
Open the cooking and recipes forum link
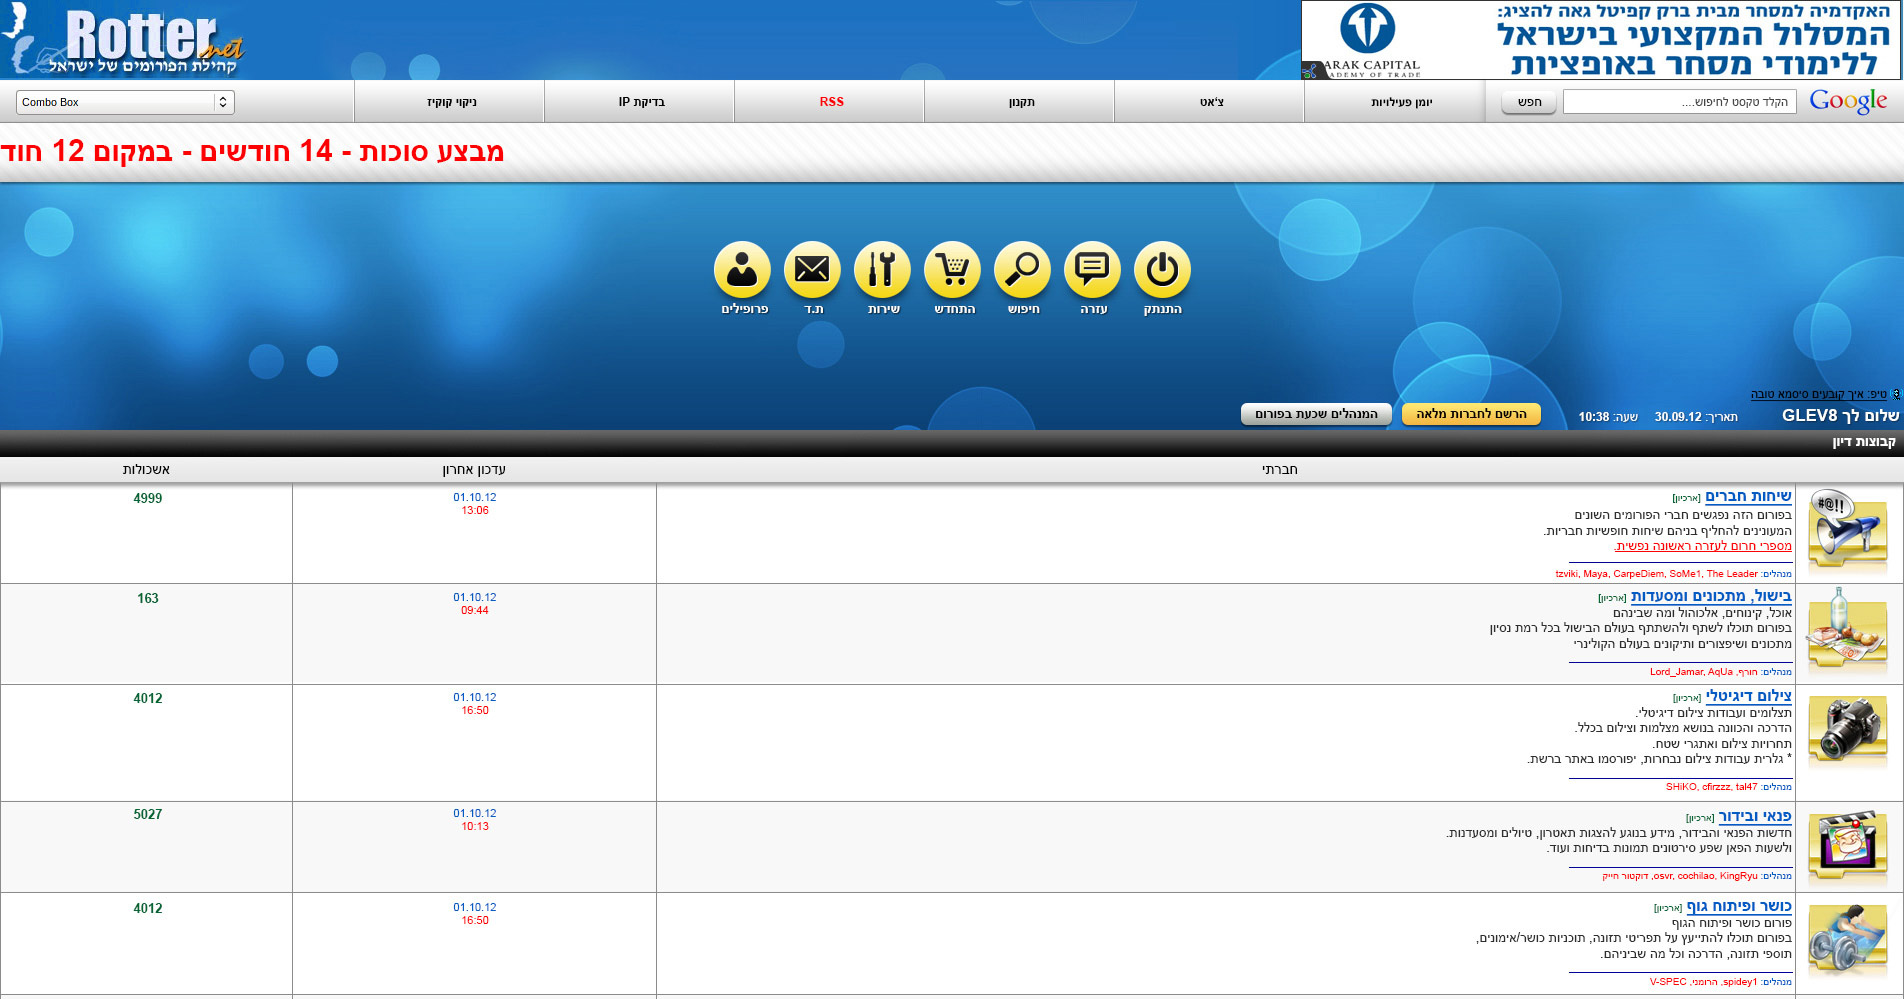point(1711,596)
